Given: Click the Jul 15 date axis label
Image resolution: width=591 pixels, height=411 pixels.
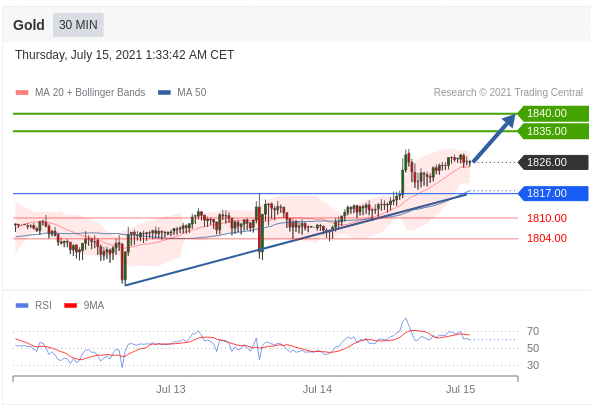Looking at the screenshot, I should tap(461, 389).
